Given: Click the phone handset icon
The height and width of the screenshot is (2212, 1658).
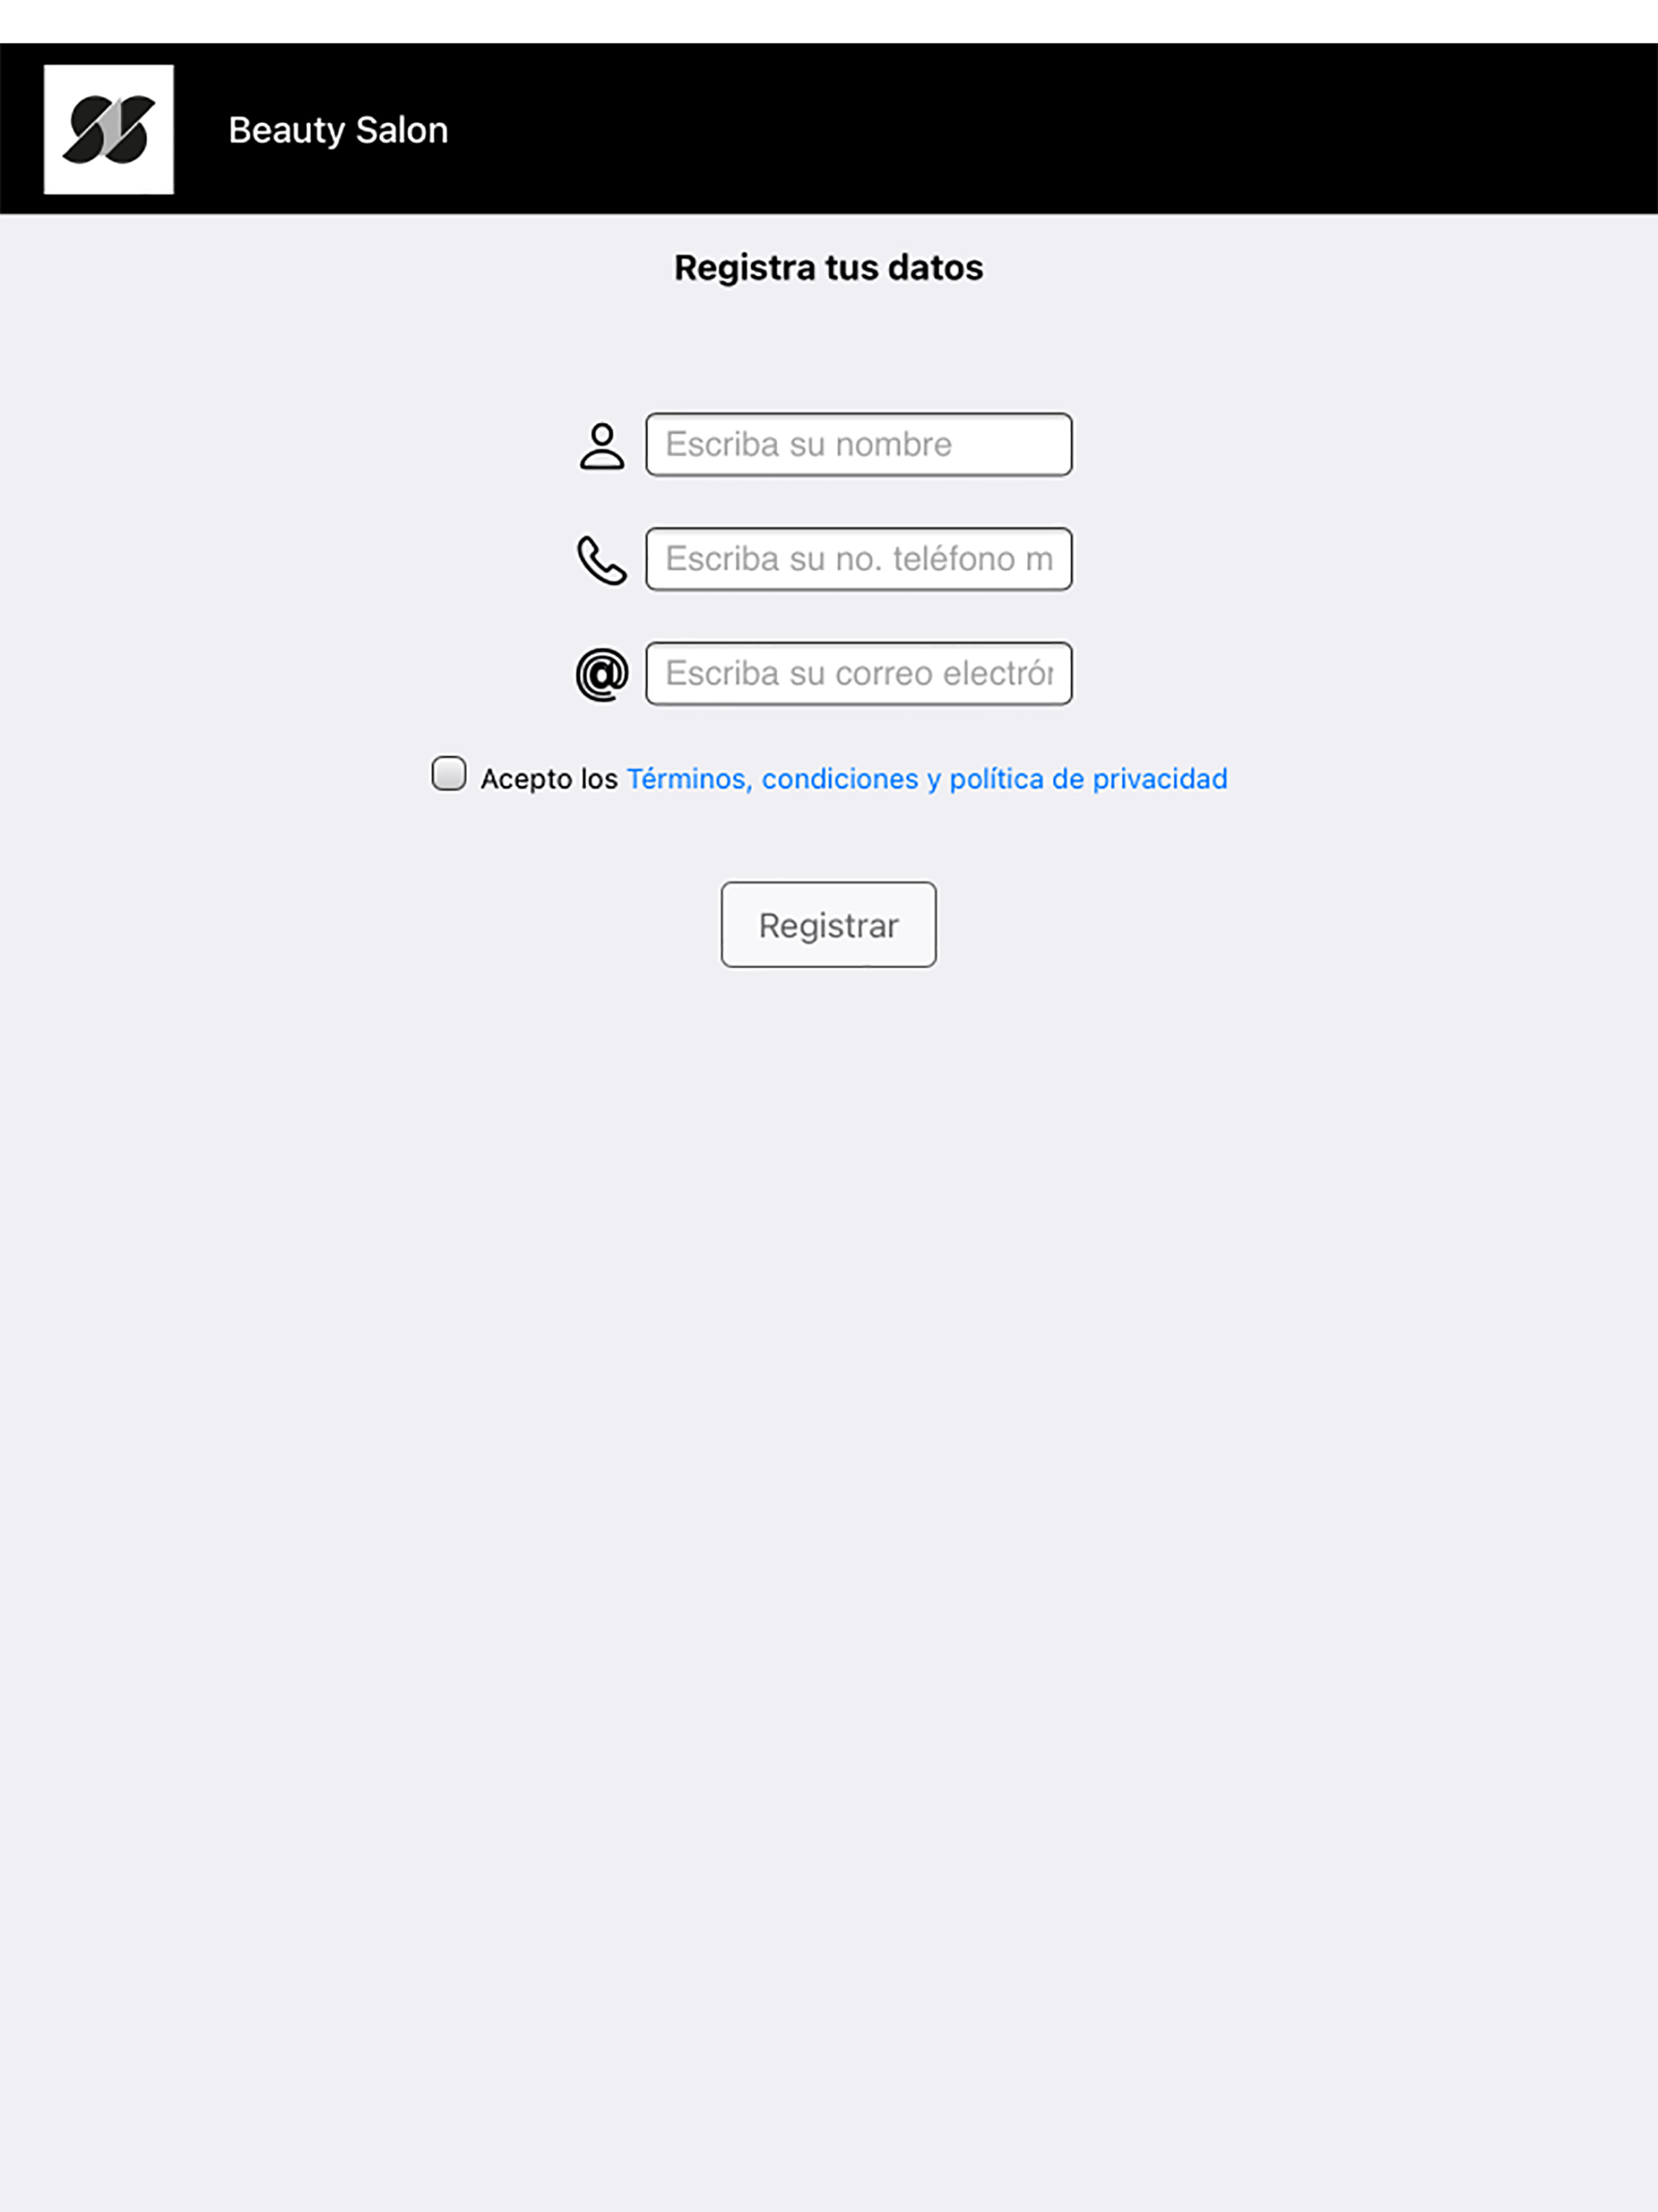Looking at the screenshot, I should (602, 560).
